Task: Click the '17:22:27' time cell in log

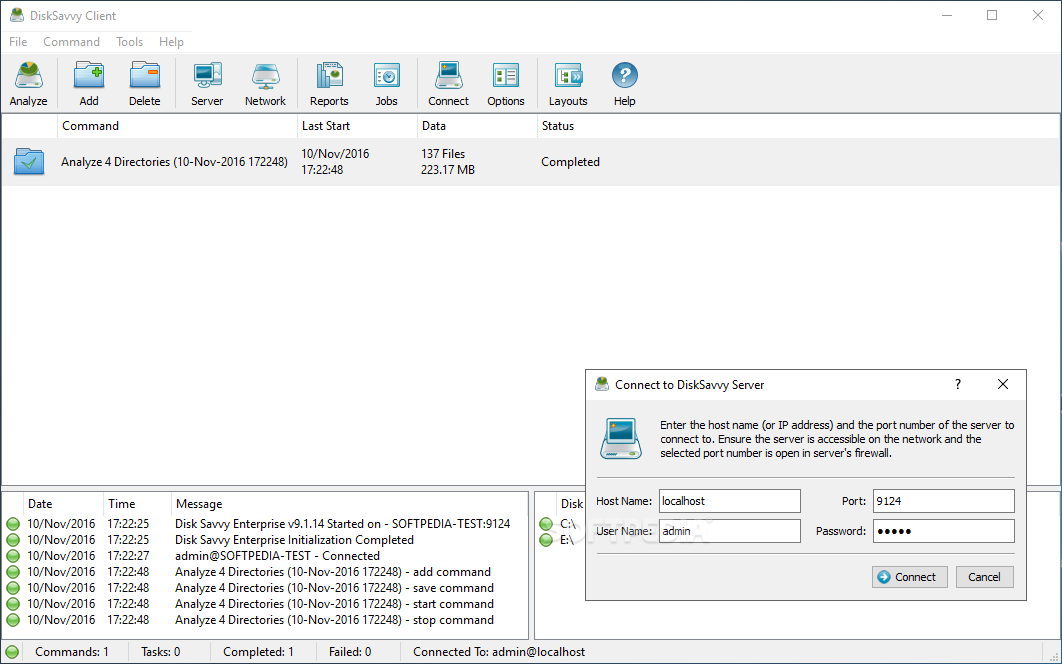Action: (x=128, y=556)
